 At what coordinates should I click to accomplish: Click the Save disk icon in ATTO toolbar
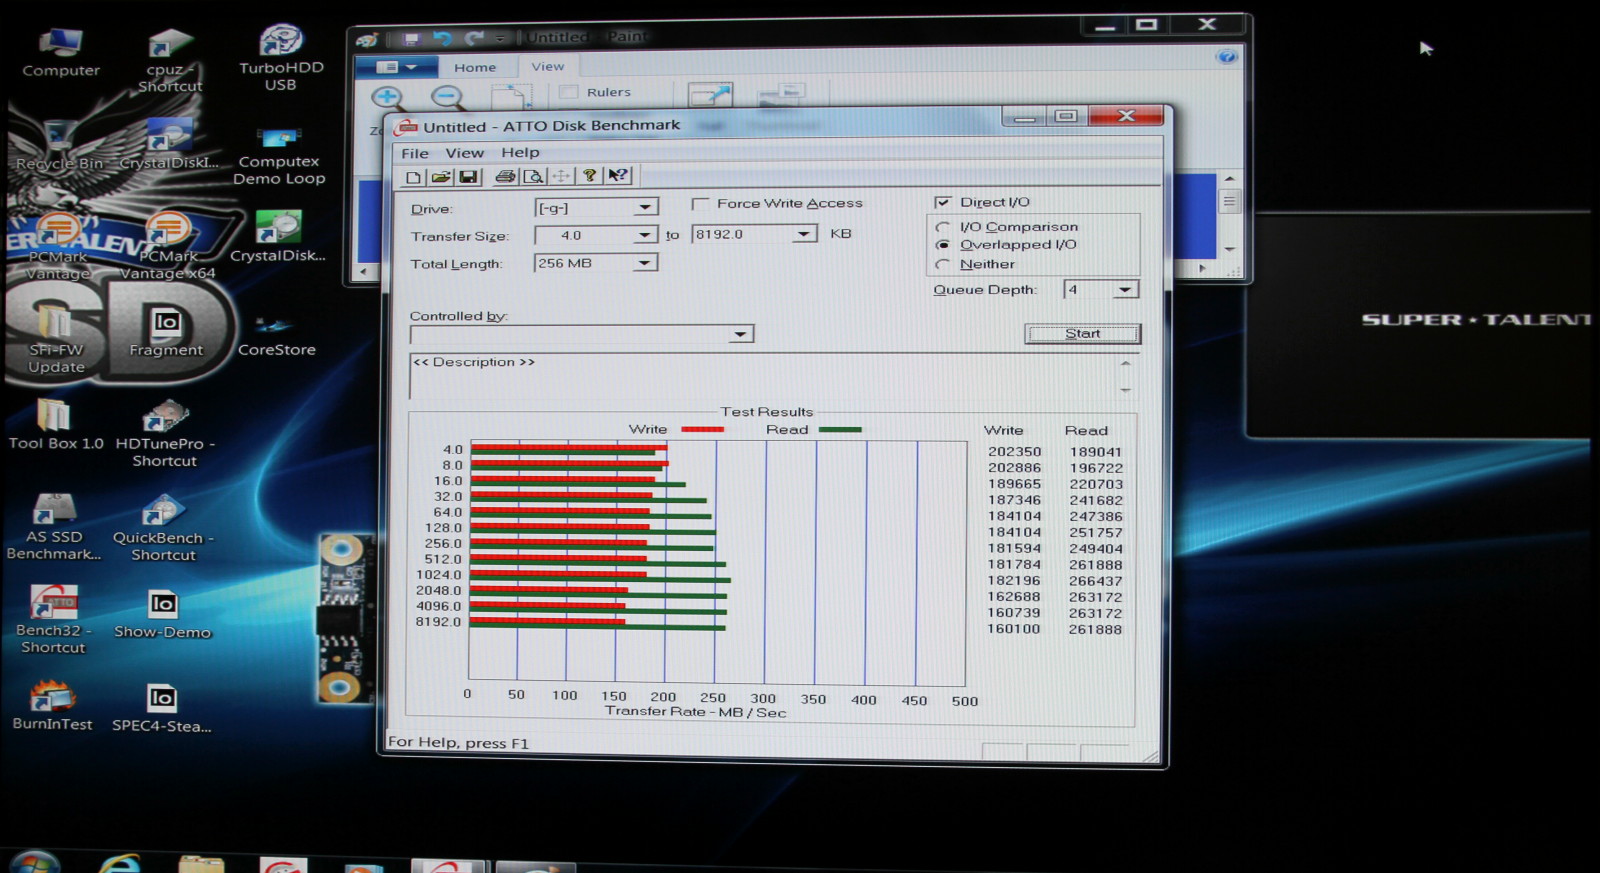tap(468, 177)
